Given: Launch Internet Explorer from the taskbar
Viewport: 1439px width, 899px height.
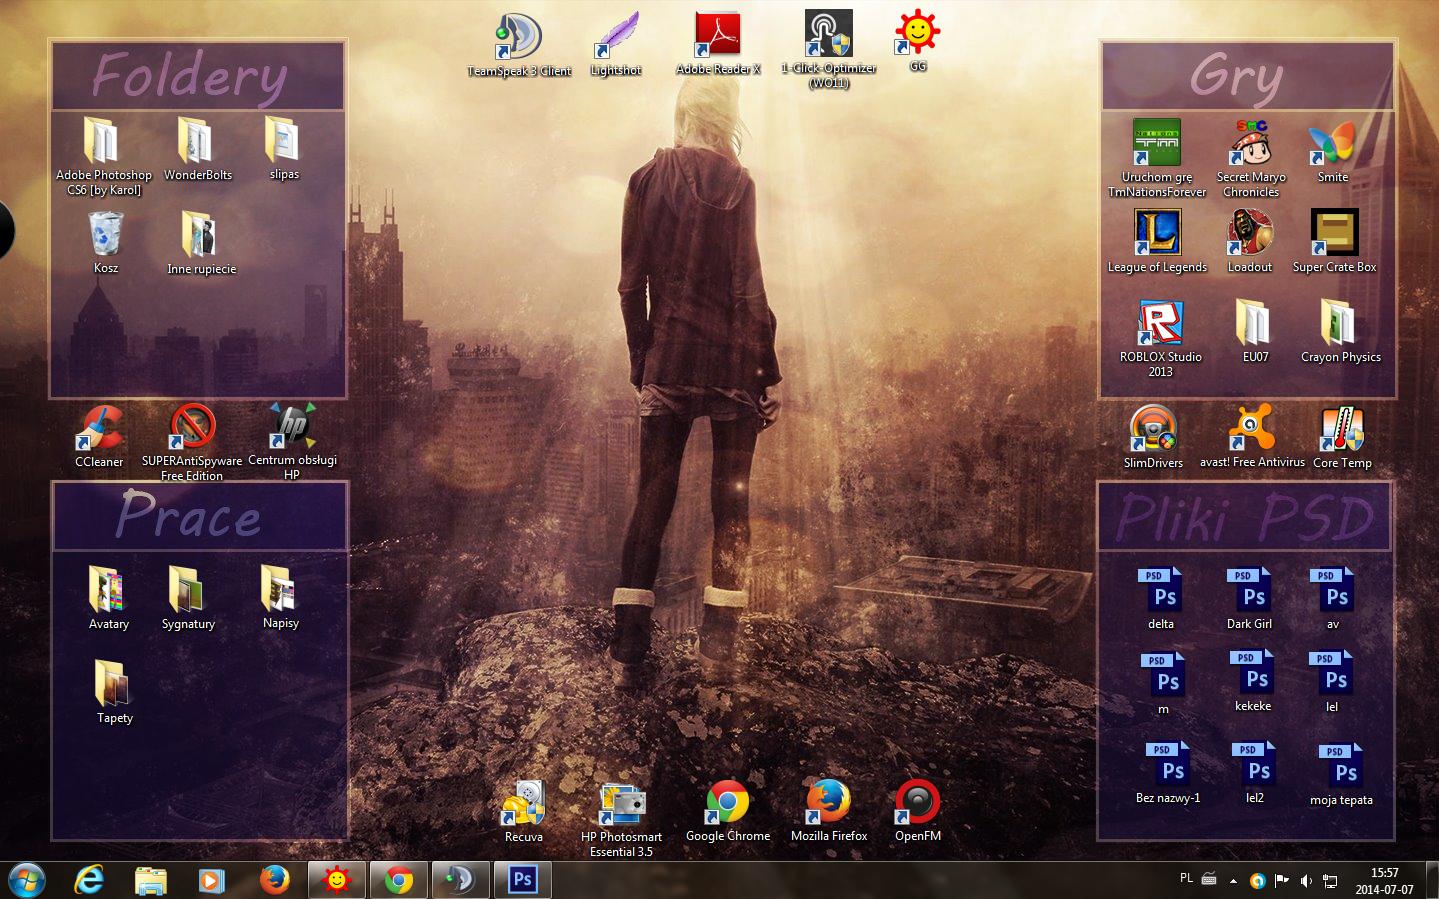Looking at the screenshot, I should point(90,880).
